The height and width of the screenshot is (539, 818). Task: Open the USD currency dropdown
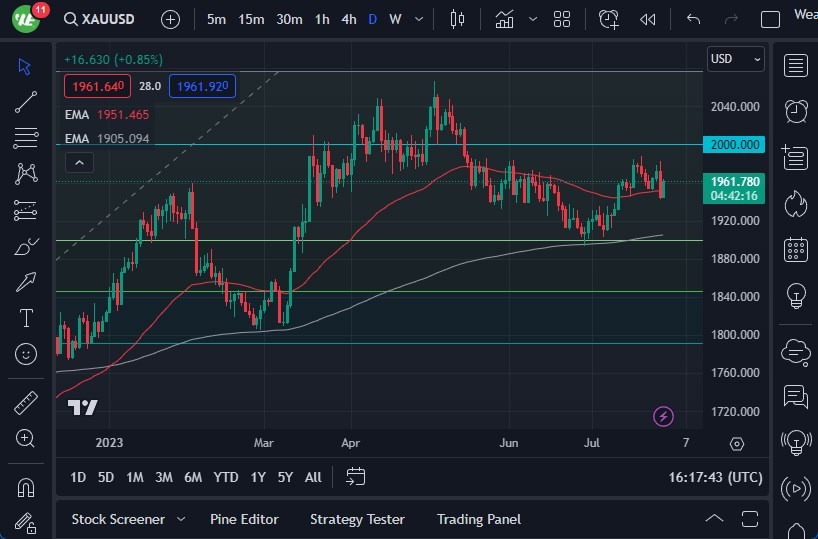point(735,59)
